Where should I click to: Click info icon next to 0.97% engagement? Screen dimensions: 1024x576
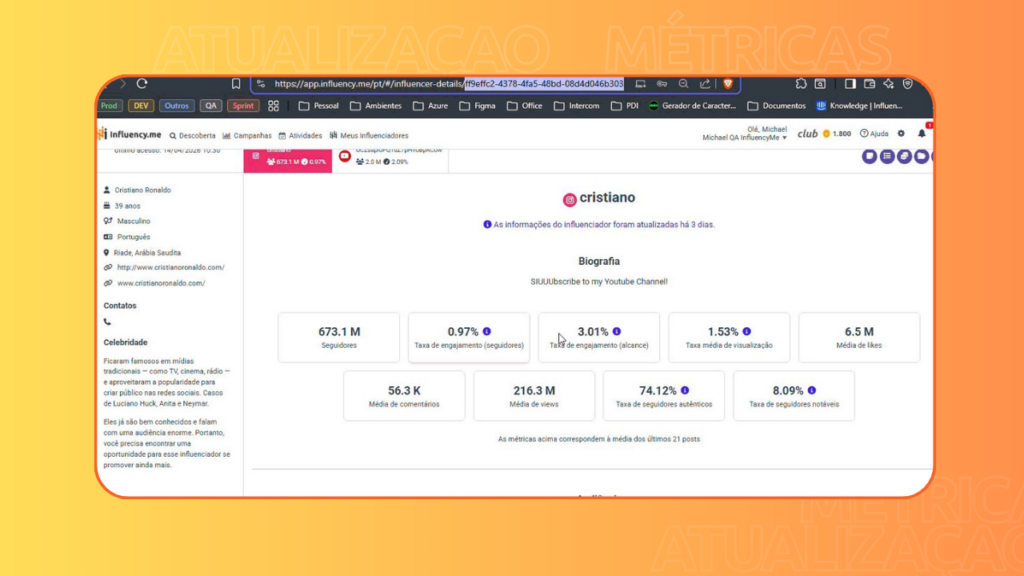click(x=487, y=331)
